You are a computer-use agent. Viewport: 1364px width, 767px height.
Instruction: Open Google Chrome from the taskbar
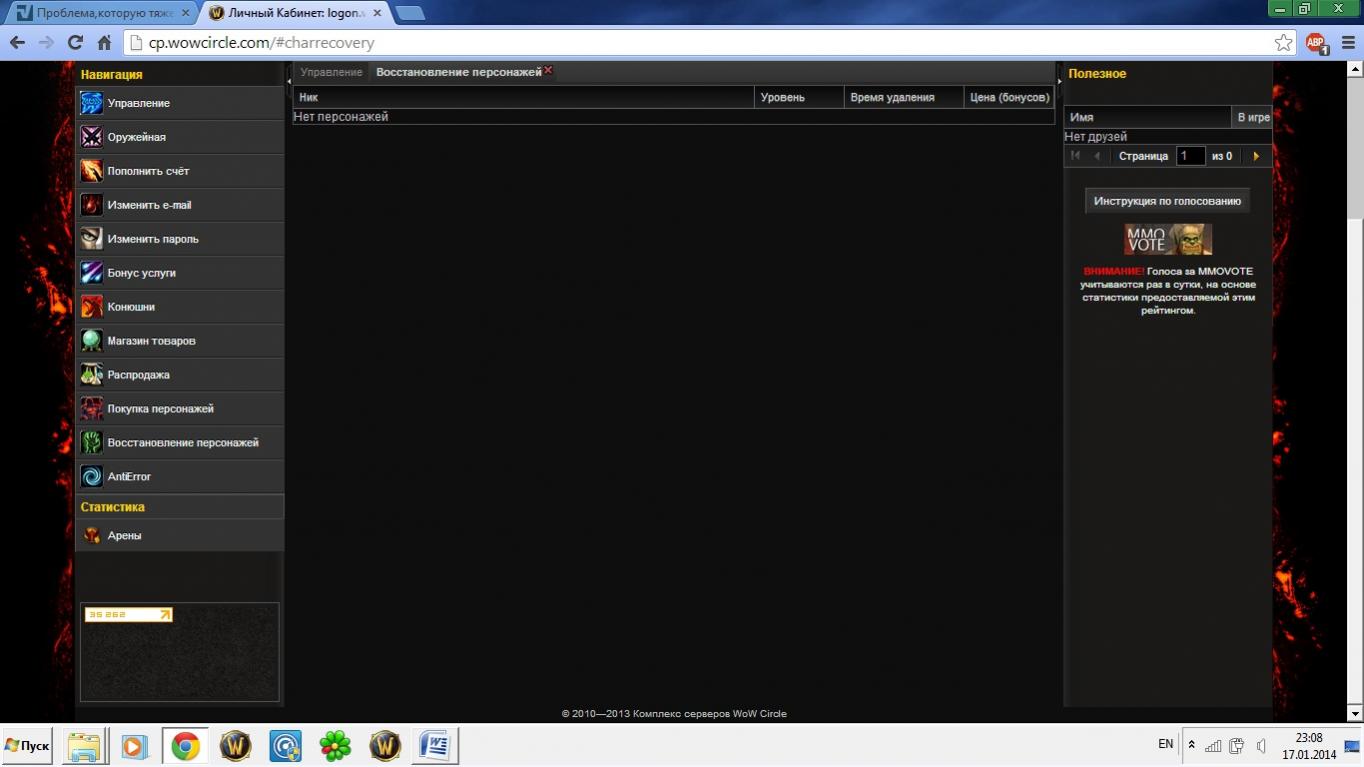[185, 746]
